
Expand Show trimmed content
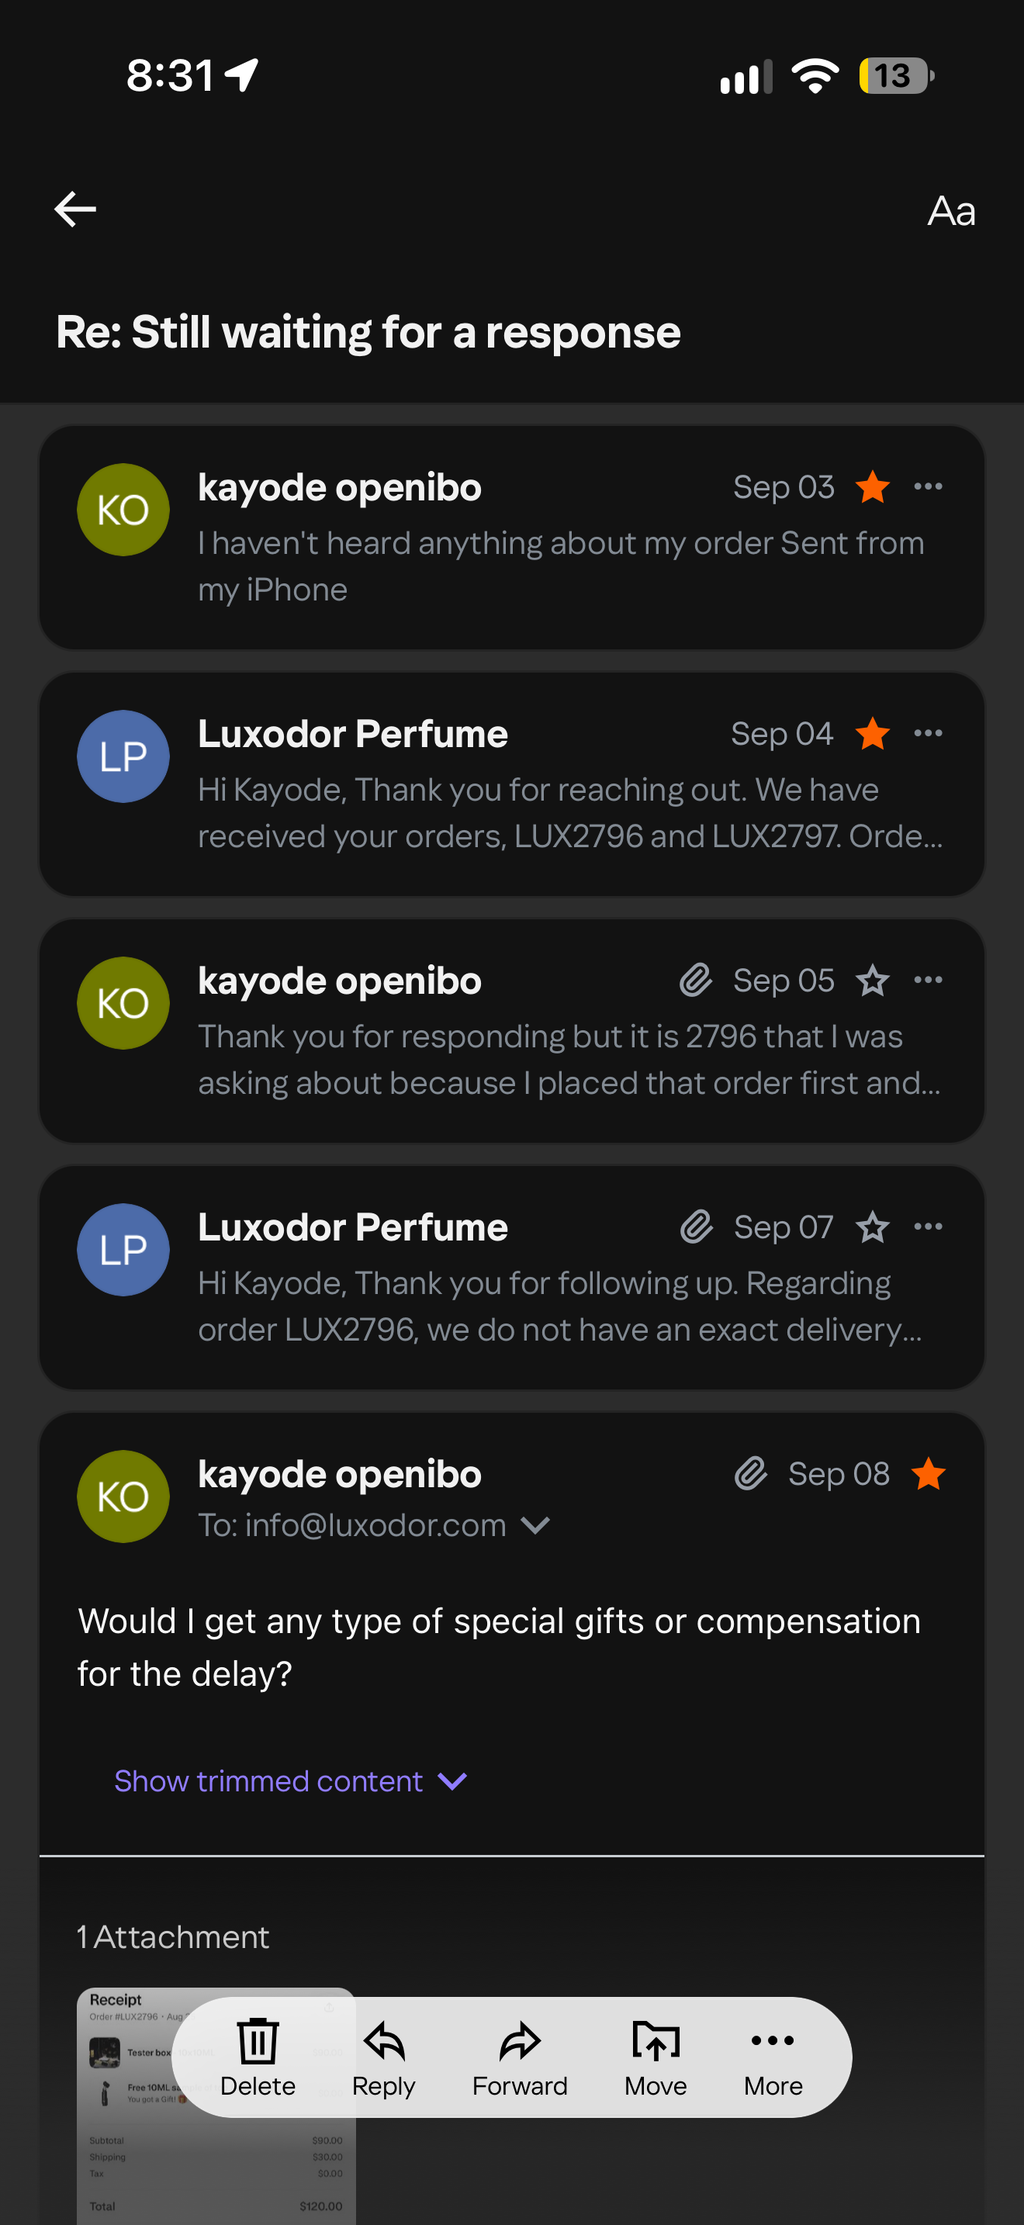coord(291,1781)
